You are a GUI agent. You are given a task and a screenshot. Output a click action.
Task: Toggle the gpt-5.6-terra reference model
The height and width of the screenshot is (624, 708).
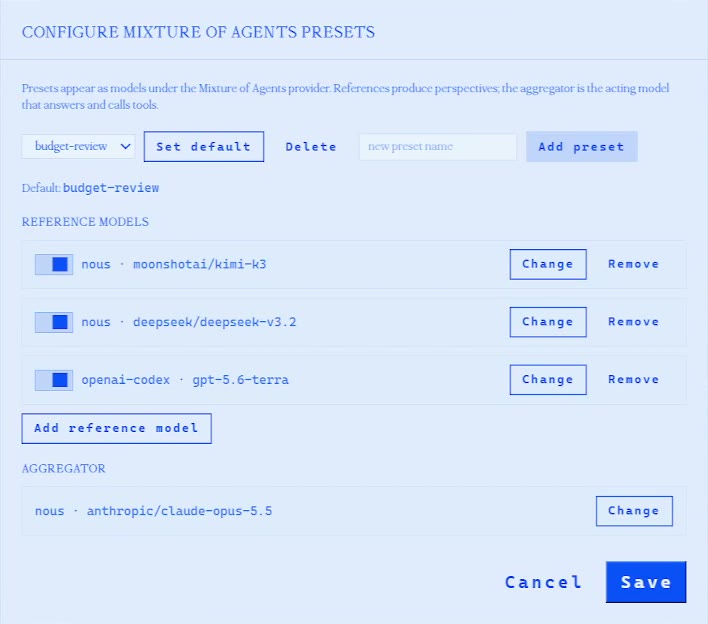tap(54, 380)
